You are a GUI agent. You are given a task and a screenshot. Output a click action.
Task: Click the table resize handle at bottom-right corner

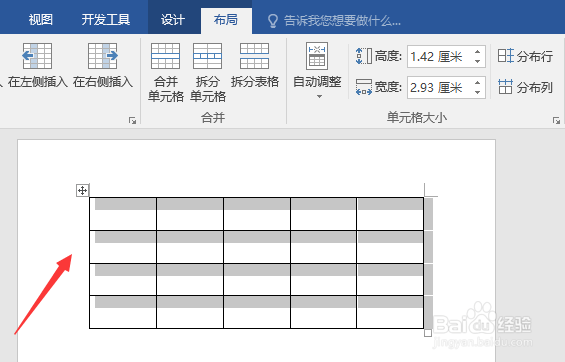tap(428, 333)
